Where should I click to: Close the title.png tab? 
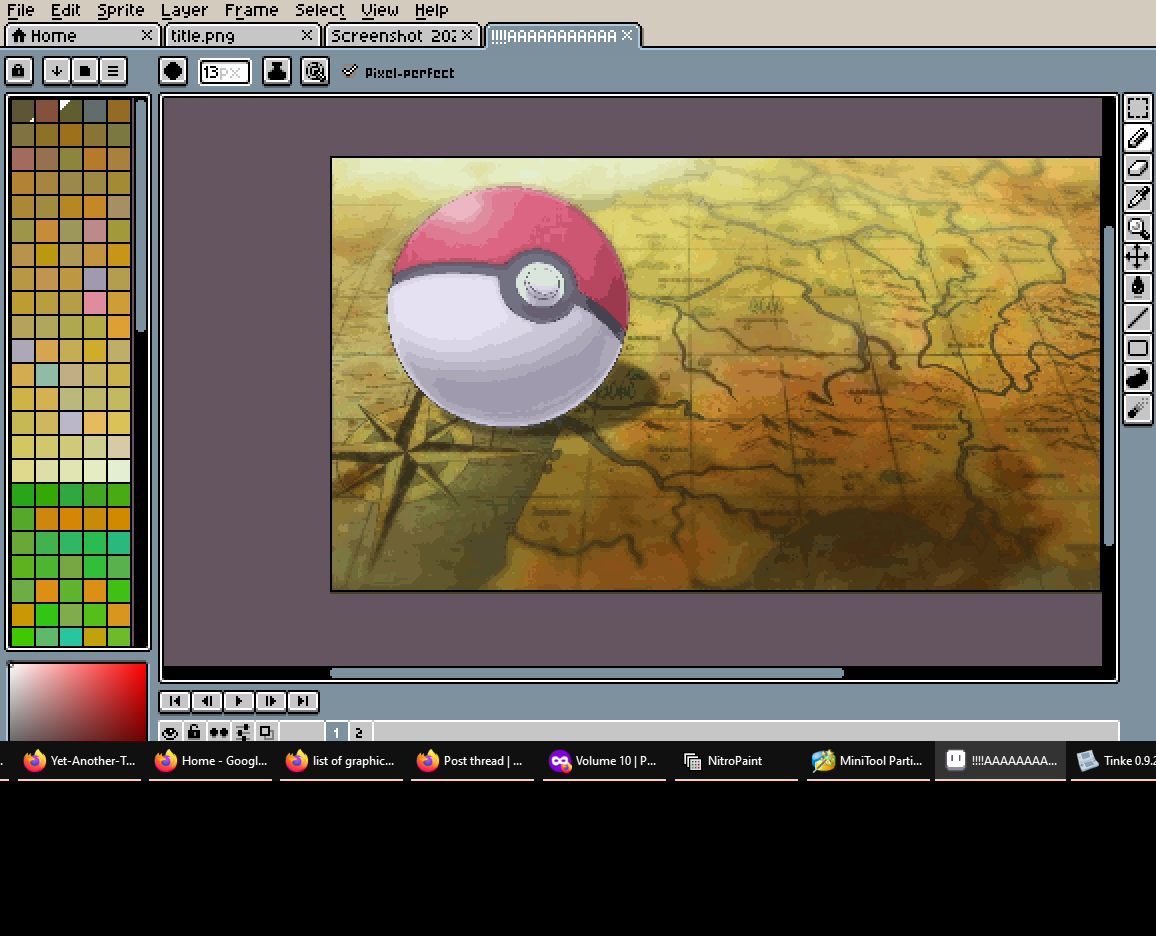coord(307,35)
